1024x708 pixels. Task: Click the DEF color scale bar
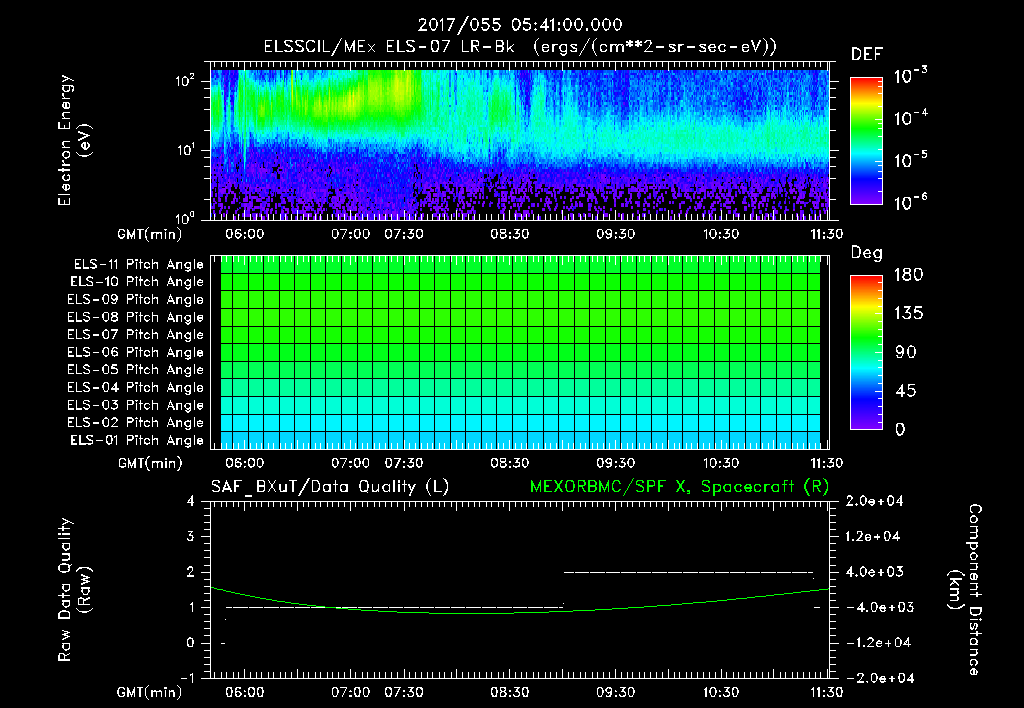pyautogui.click(x=866, y=141)
